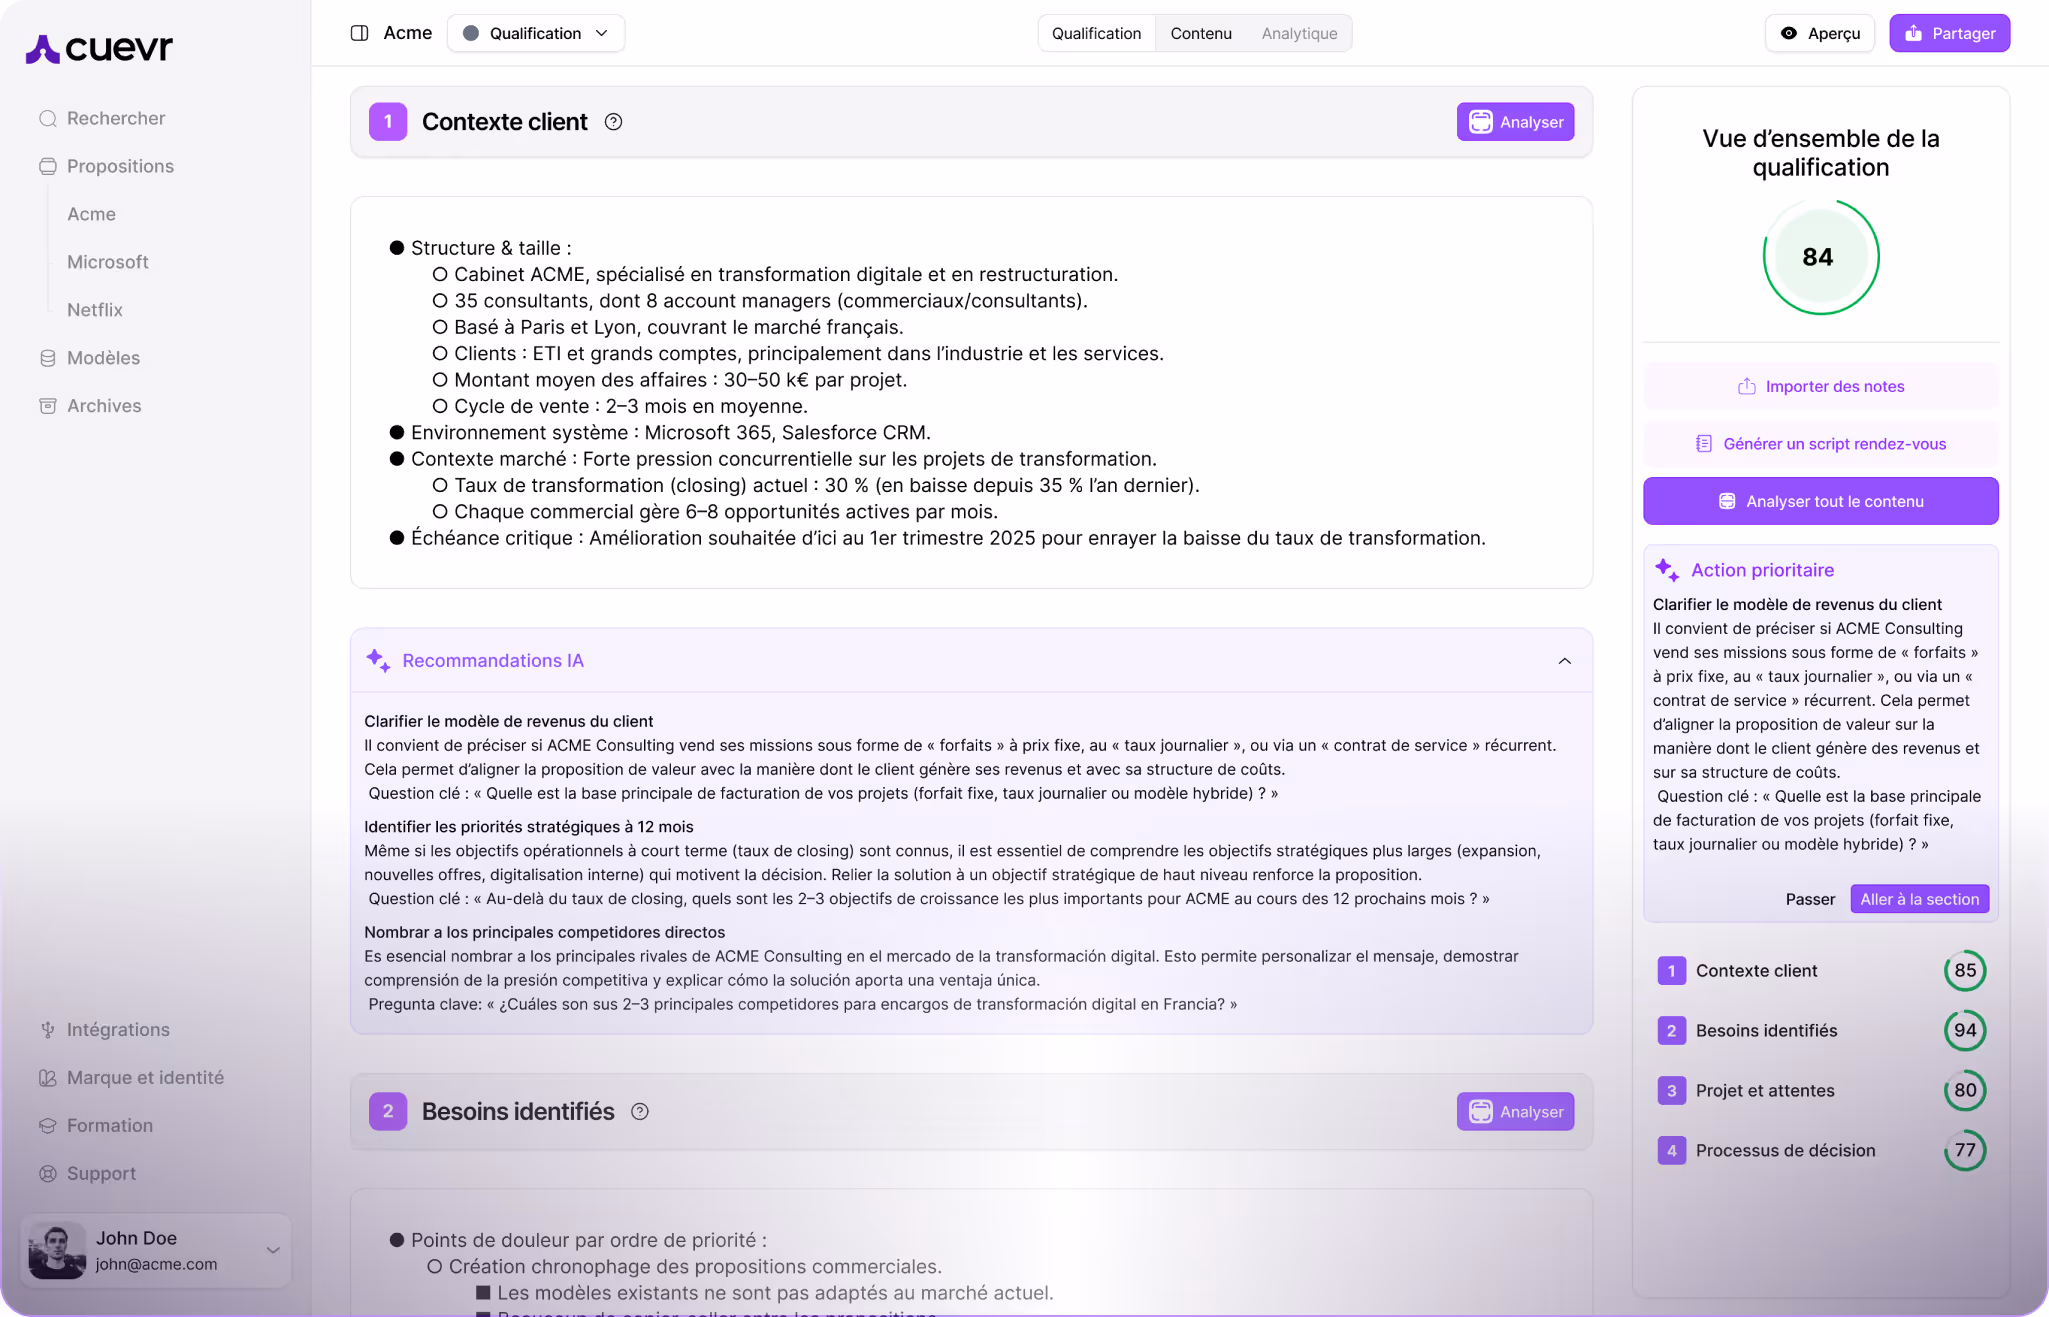The image size is (2049, 1317).
Task: Click the Rechercher search icon
Action: [47, 118]
